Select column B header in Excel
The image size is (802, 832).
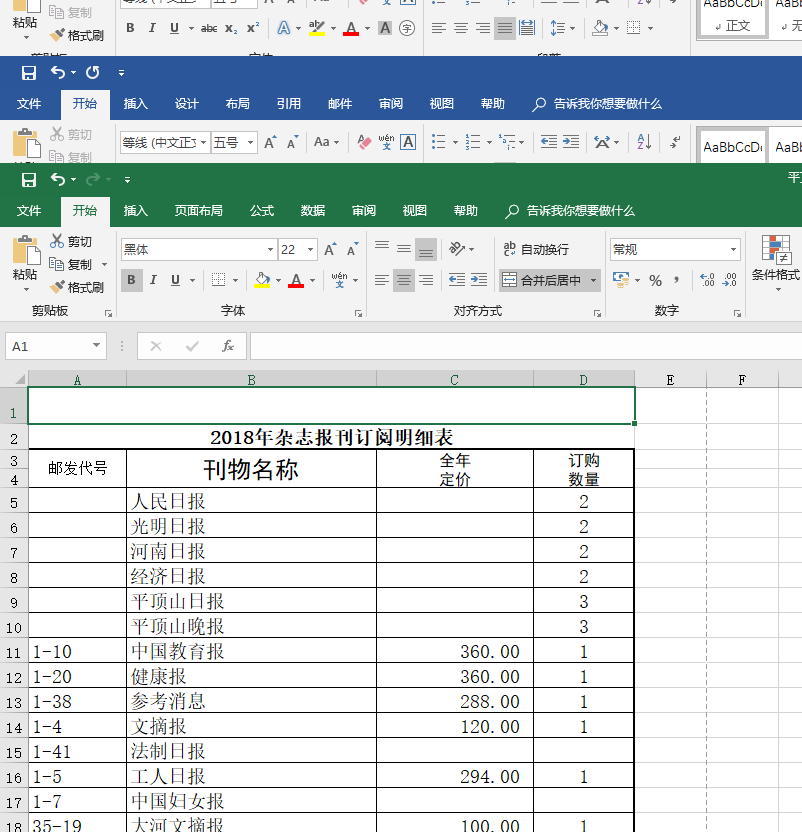tap(252, 379)
